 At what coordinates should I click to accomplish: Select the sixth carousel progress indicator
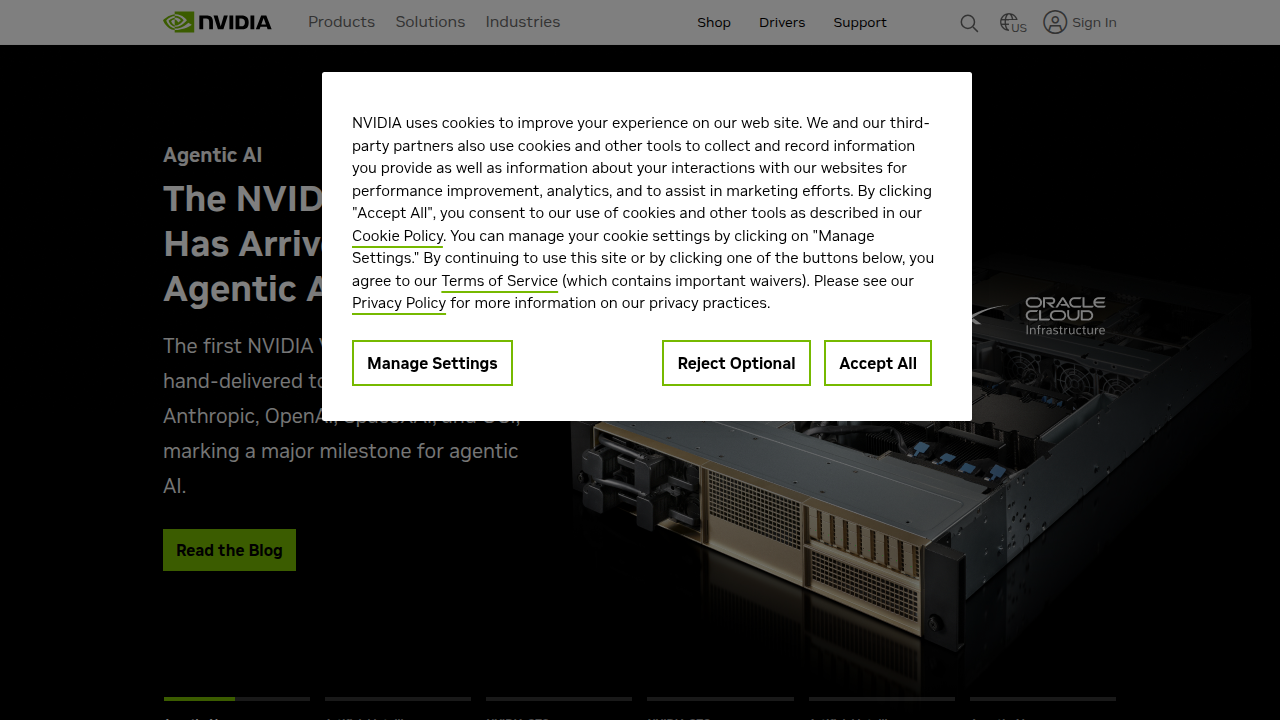coord(1043,699)
